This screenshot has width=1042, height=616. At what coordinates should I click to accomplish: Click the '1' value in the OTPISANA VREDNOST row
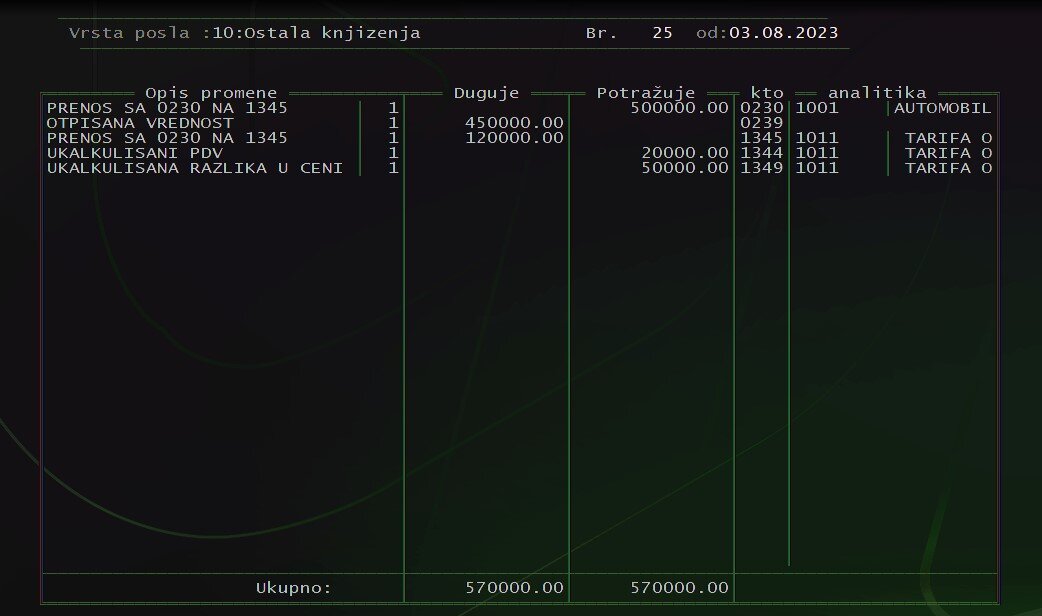tap(393, 123)
